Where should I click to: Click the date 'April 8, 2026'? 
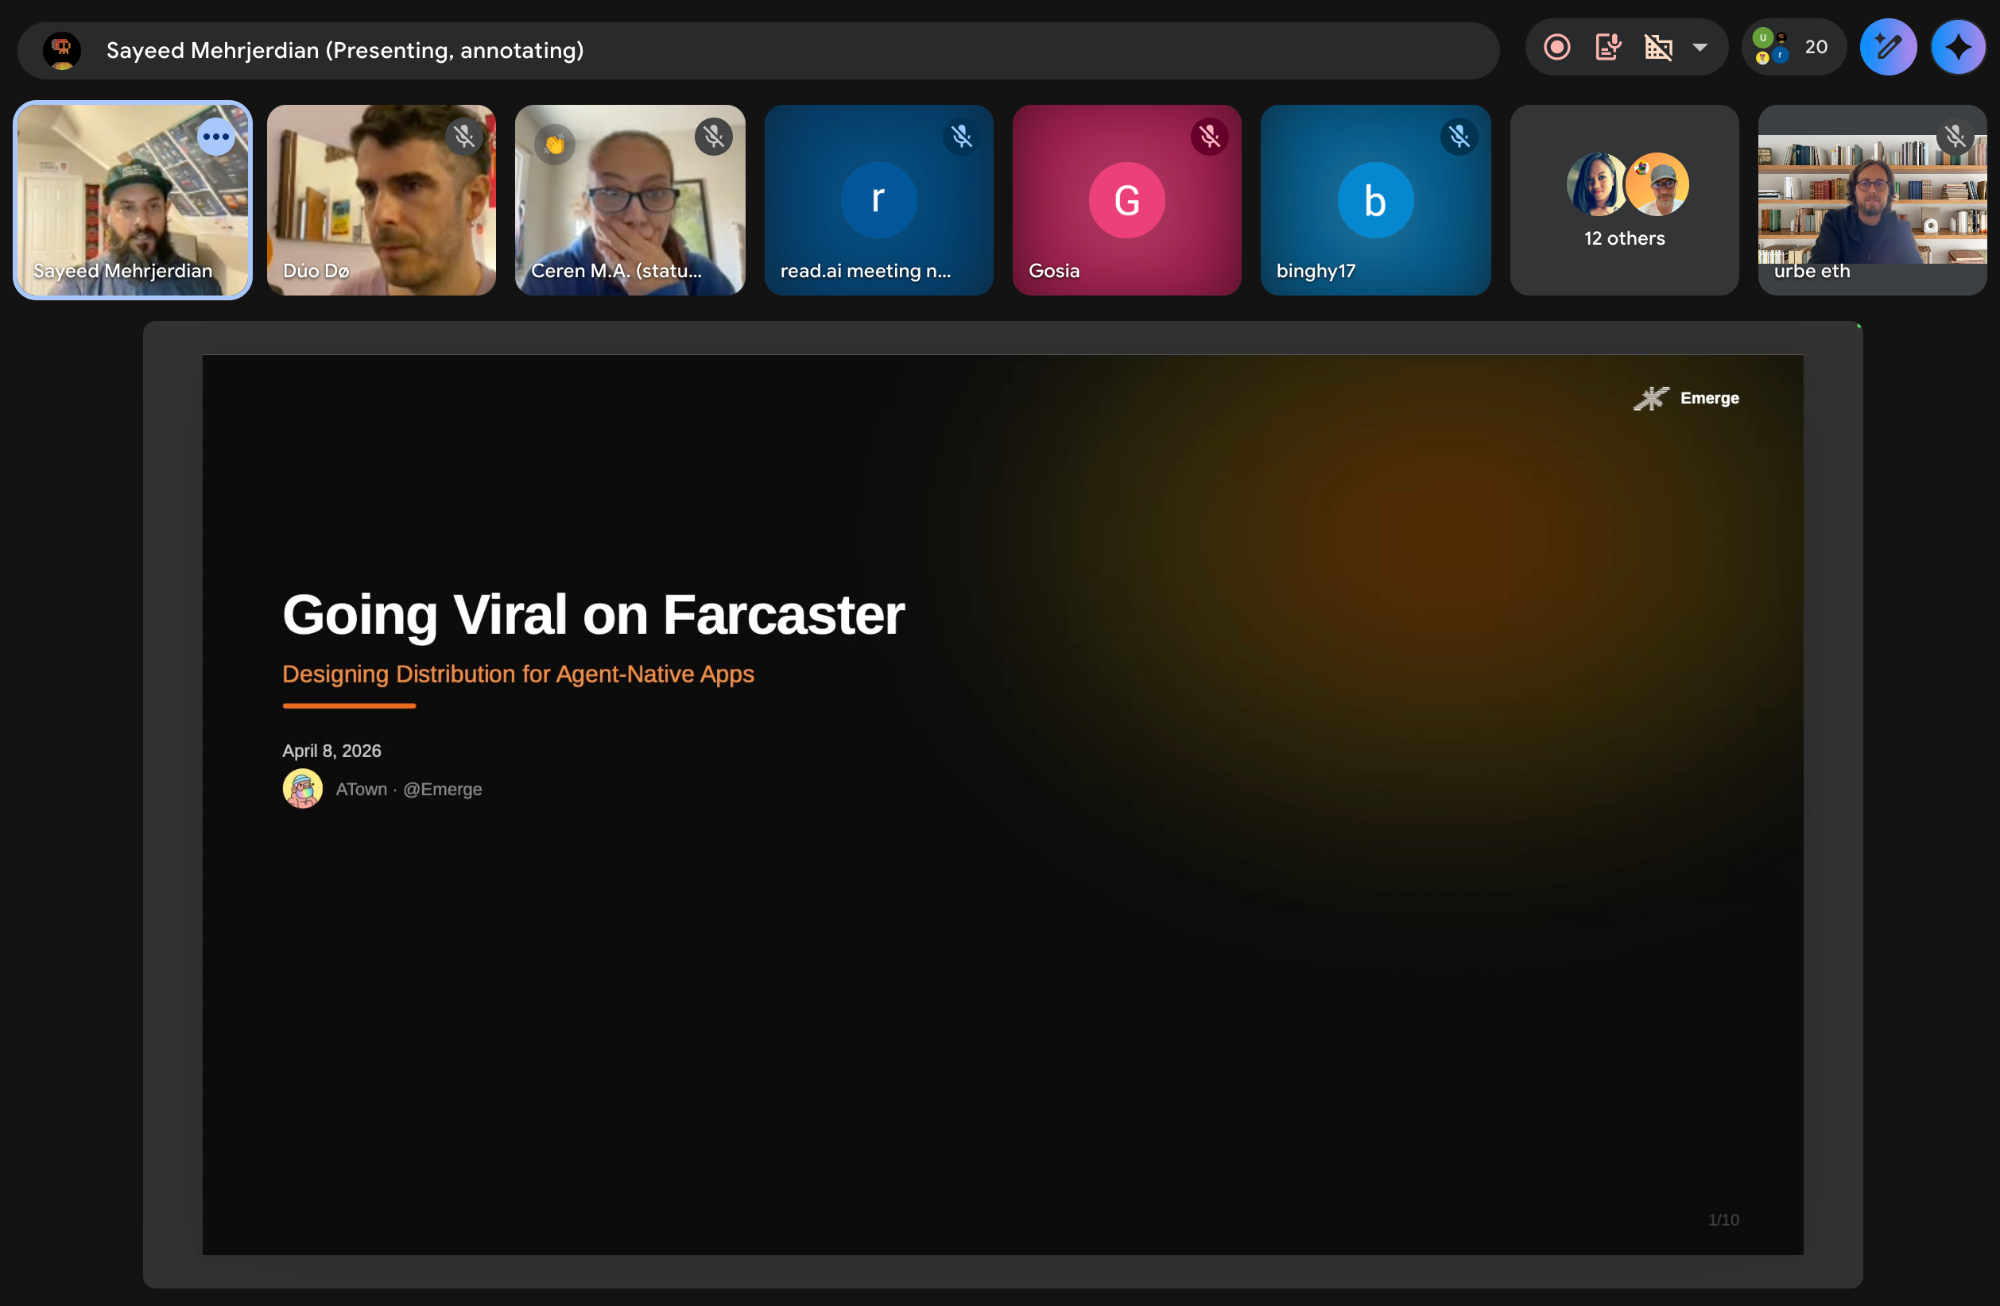point(332,751)
